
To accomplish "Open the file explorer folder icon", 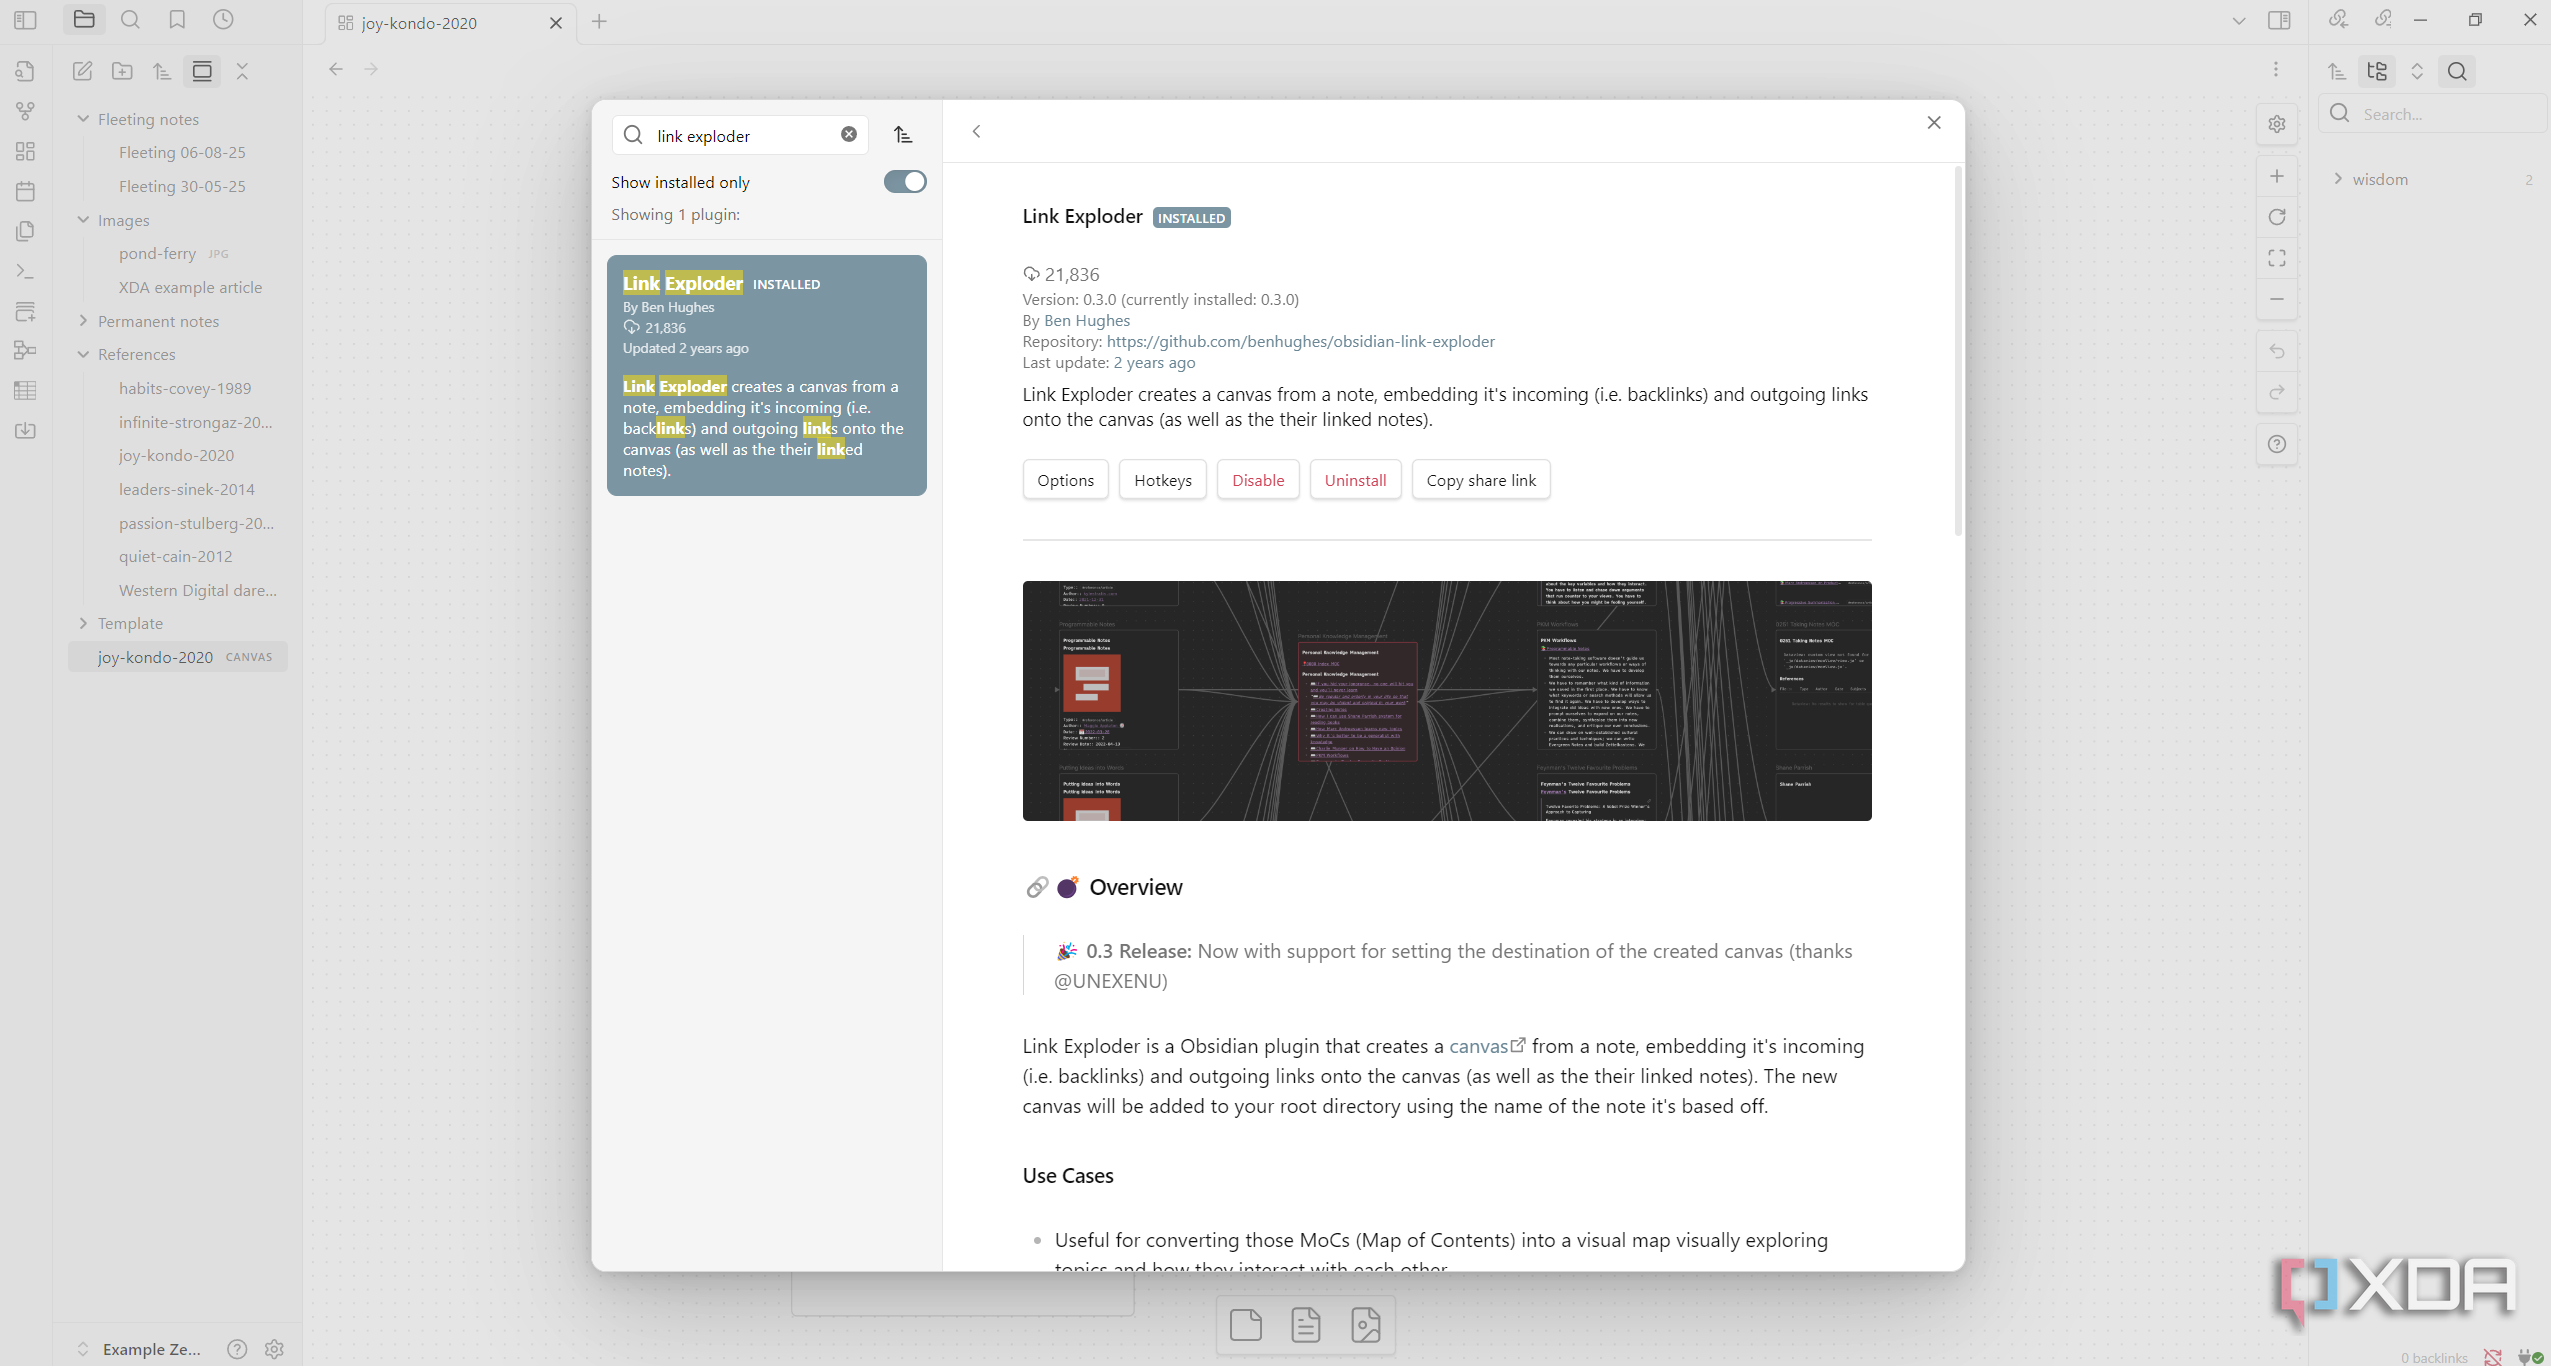I will [84, 20].
